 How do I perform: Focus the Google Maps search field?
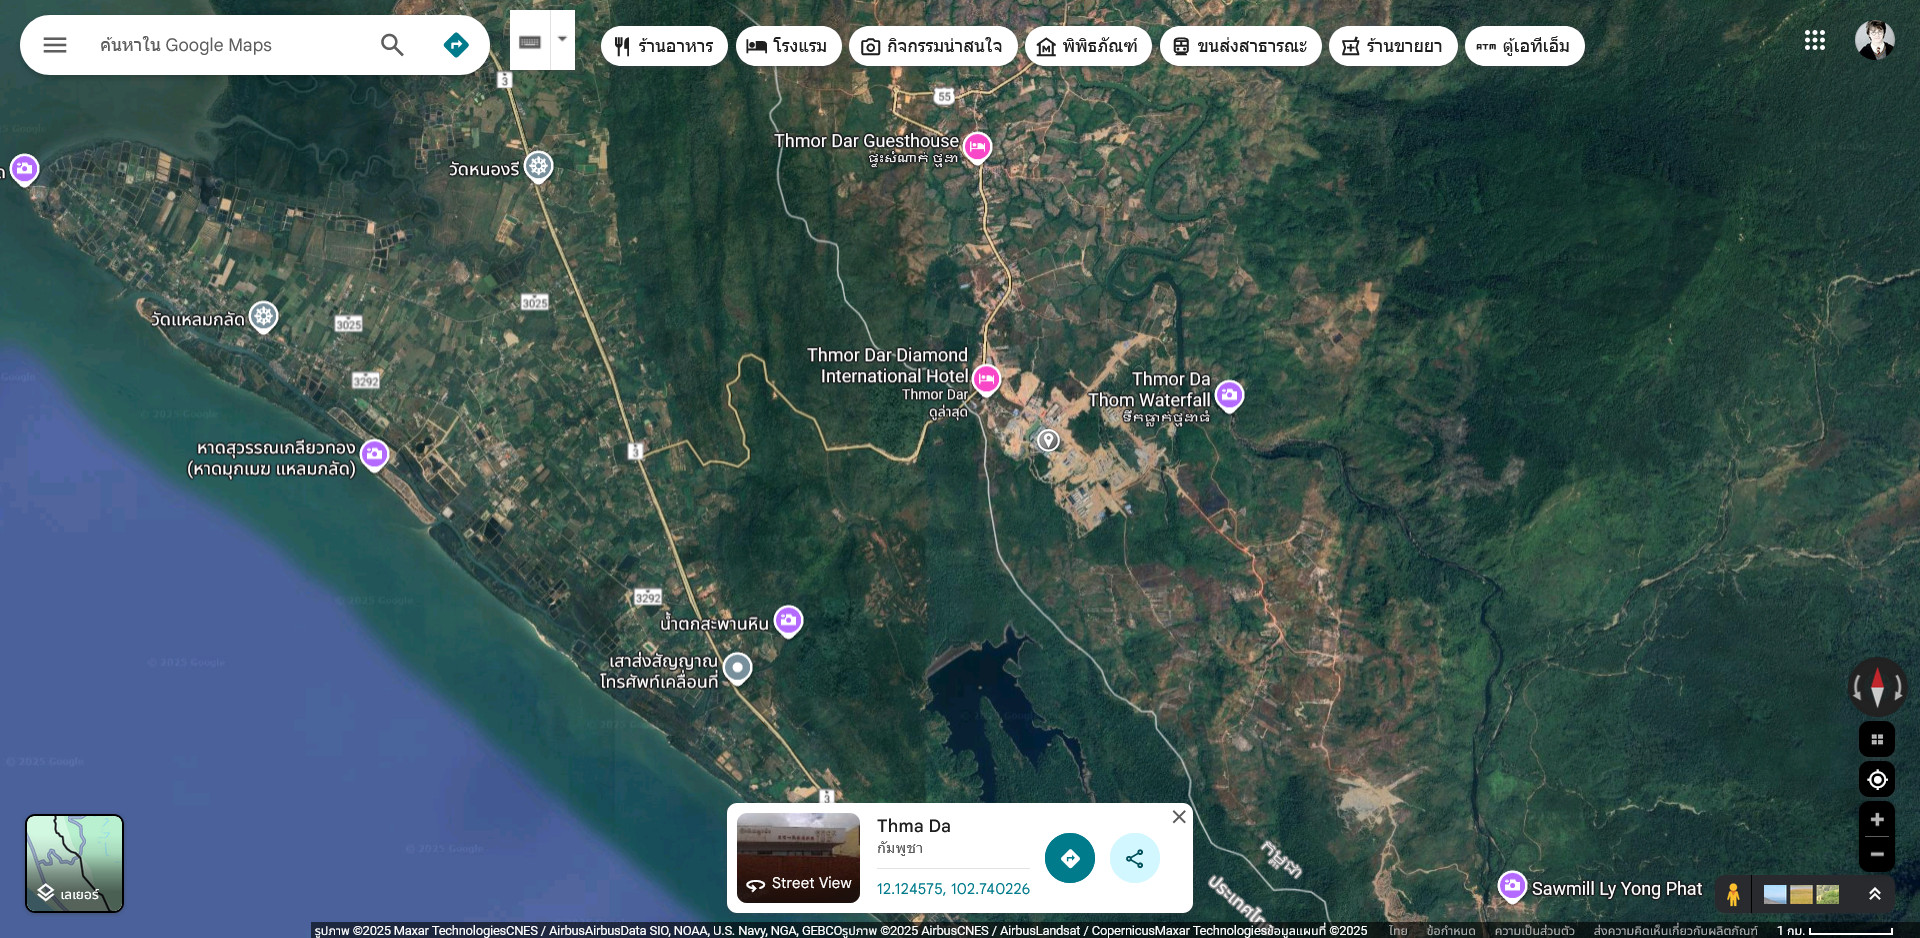click(x=230, y=45)
